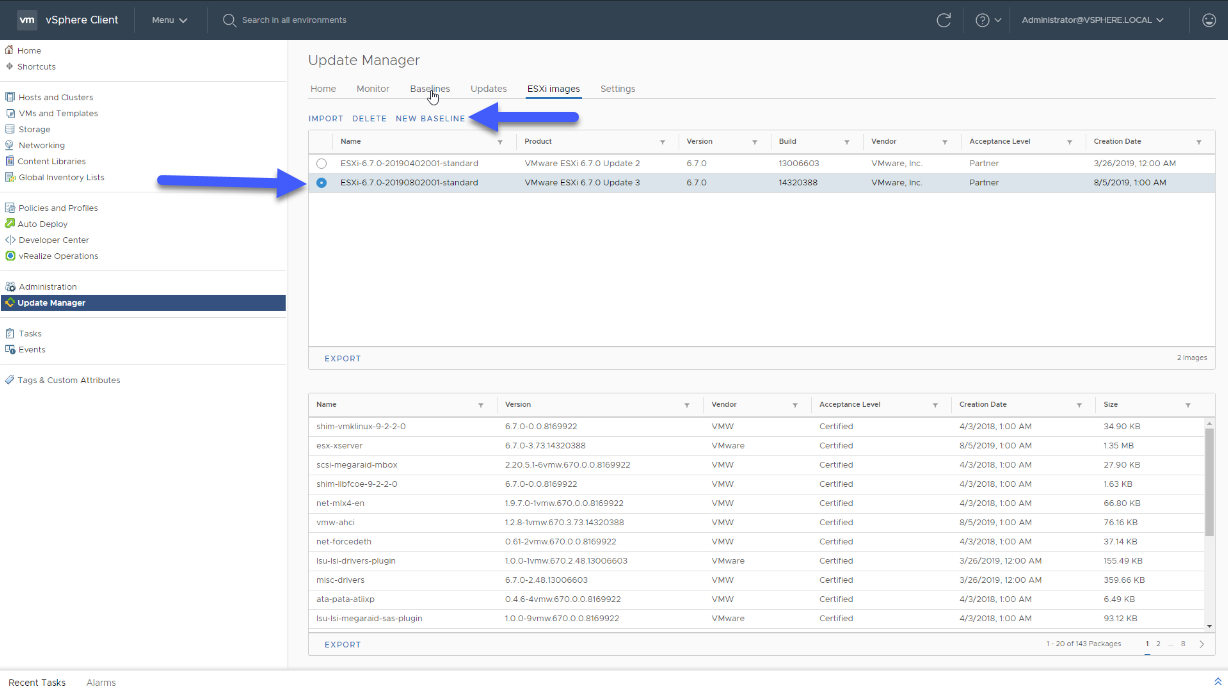Open the Recent Tasks panel
1228x689 pixels.
[37, 682]
